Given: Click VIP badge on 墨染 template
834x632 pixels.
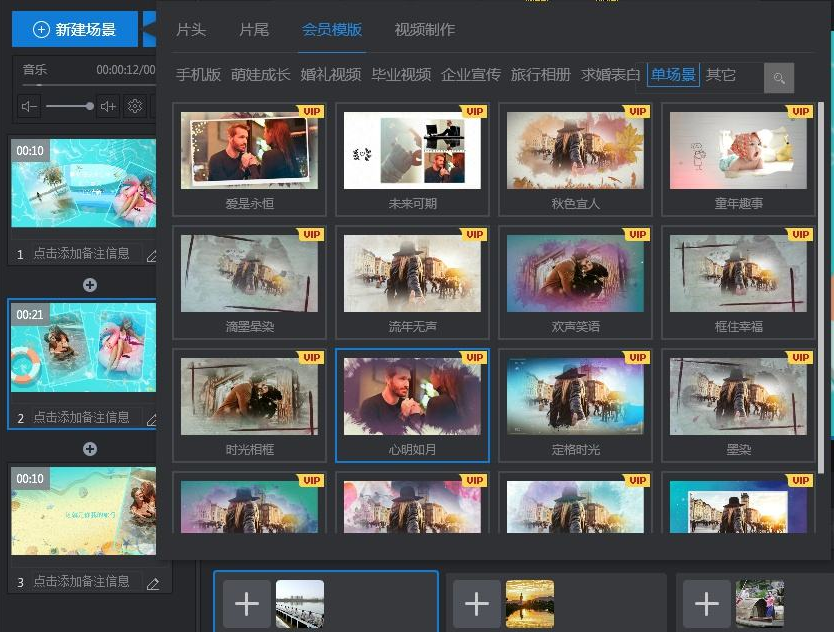Looking at the screenshot, I should 800,357.
